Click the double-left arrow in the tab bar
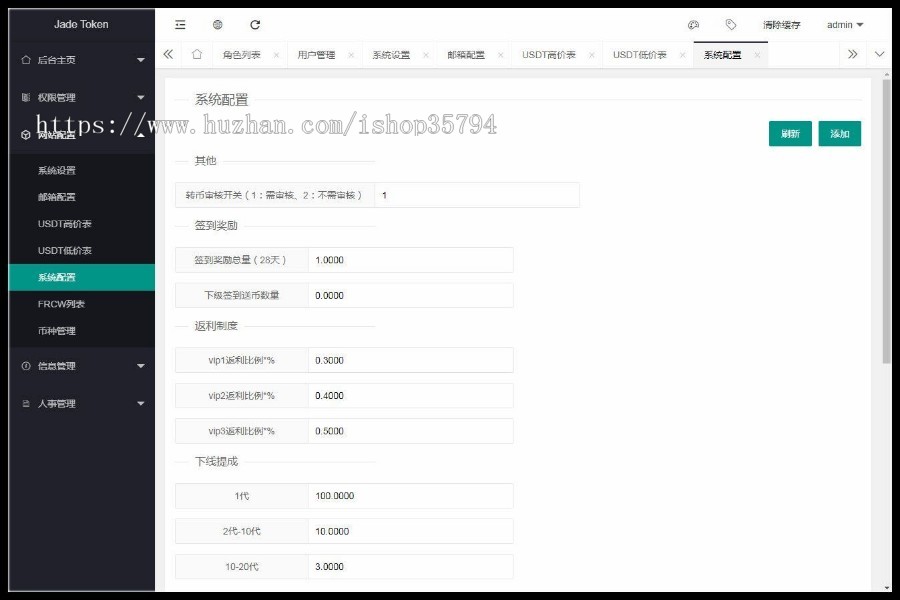 coord(168,55)
